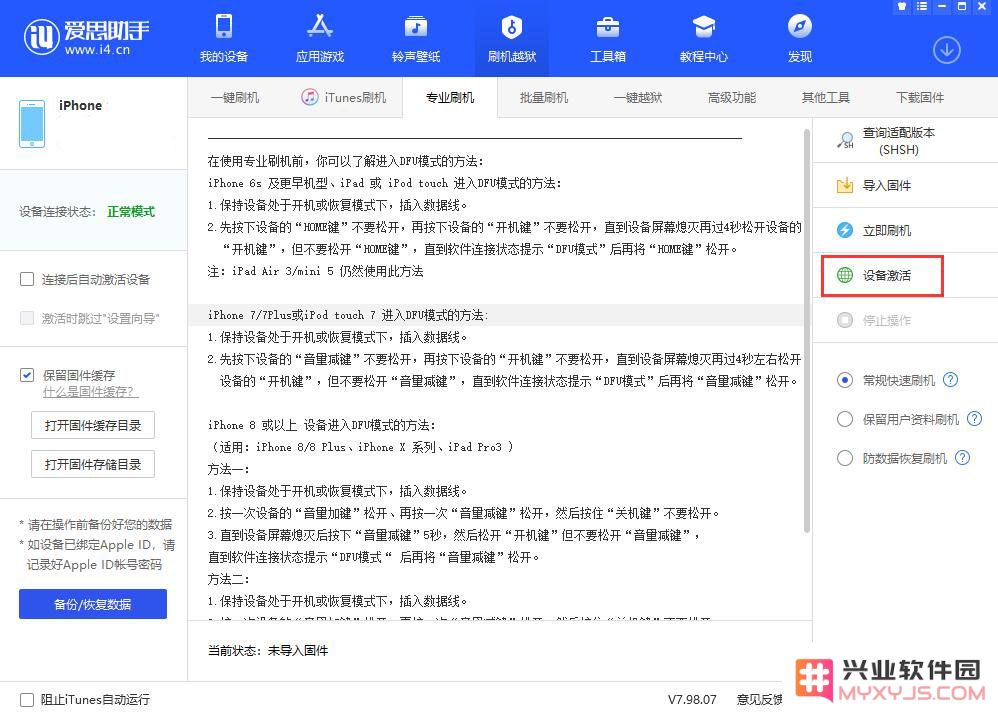Click the 意见反馈 feedback link

759,700
